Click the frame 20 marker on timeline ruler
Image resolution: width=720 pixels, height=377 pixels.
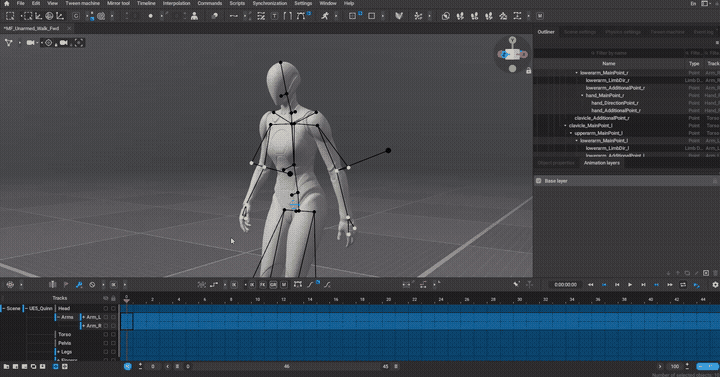[x=388, y=299]
